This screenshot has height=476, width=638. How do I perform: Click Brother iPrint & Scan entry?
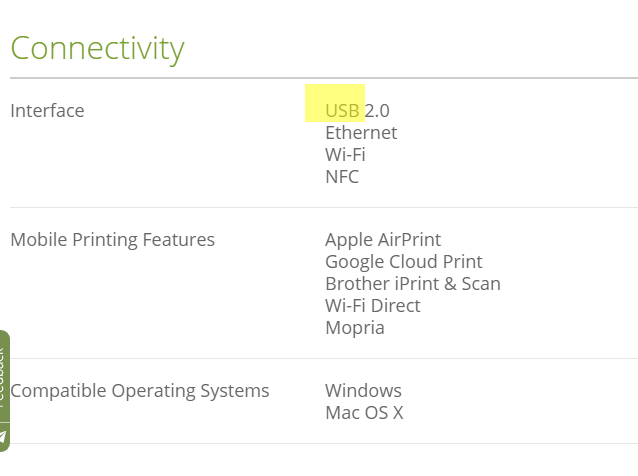click(x=413, y=284)
